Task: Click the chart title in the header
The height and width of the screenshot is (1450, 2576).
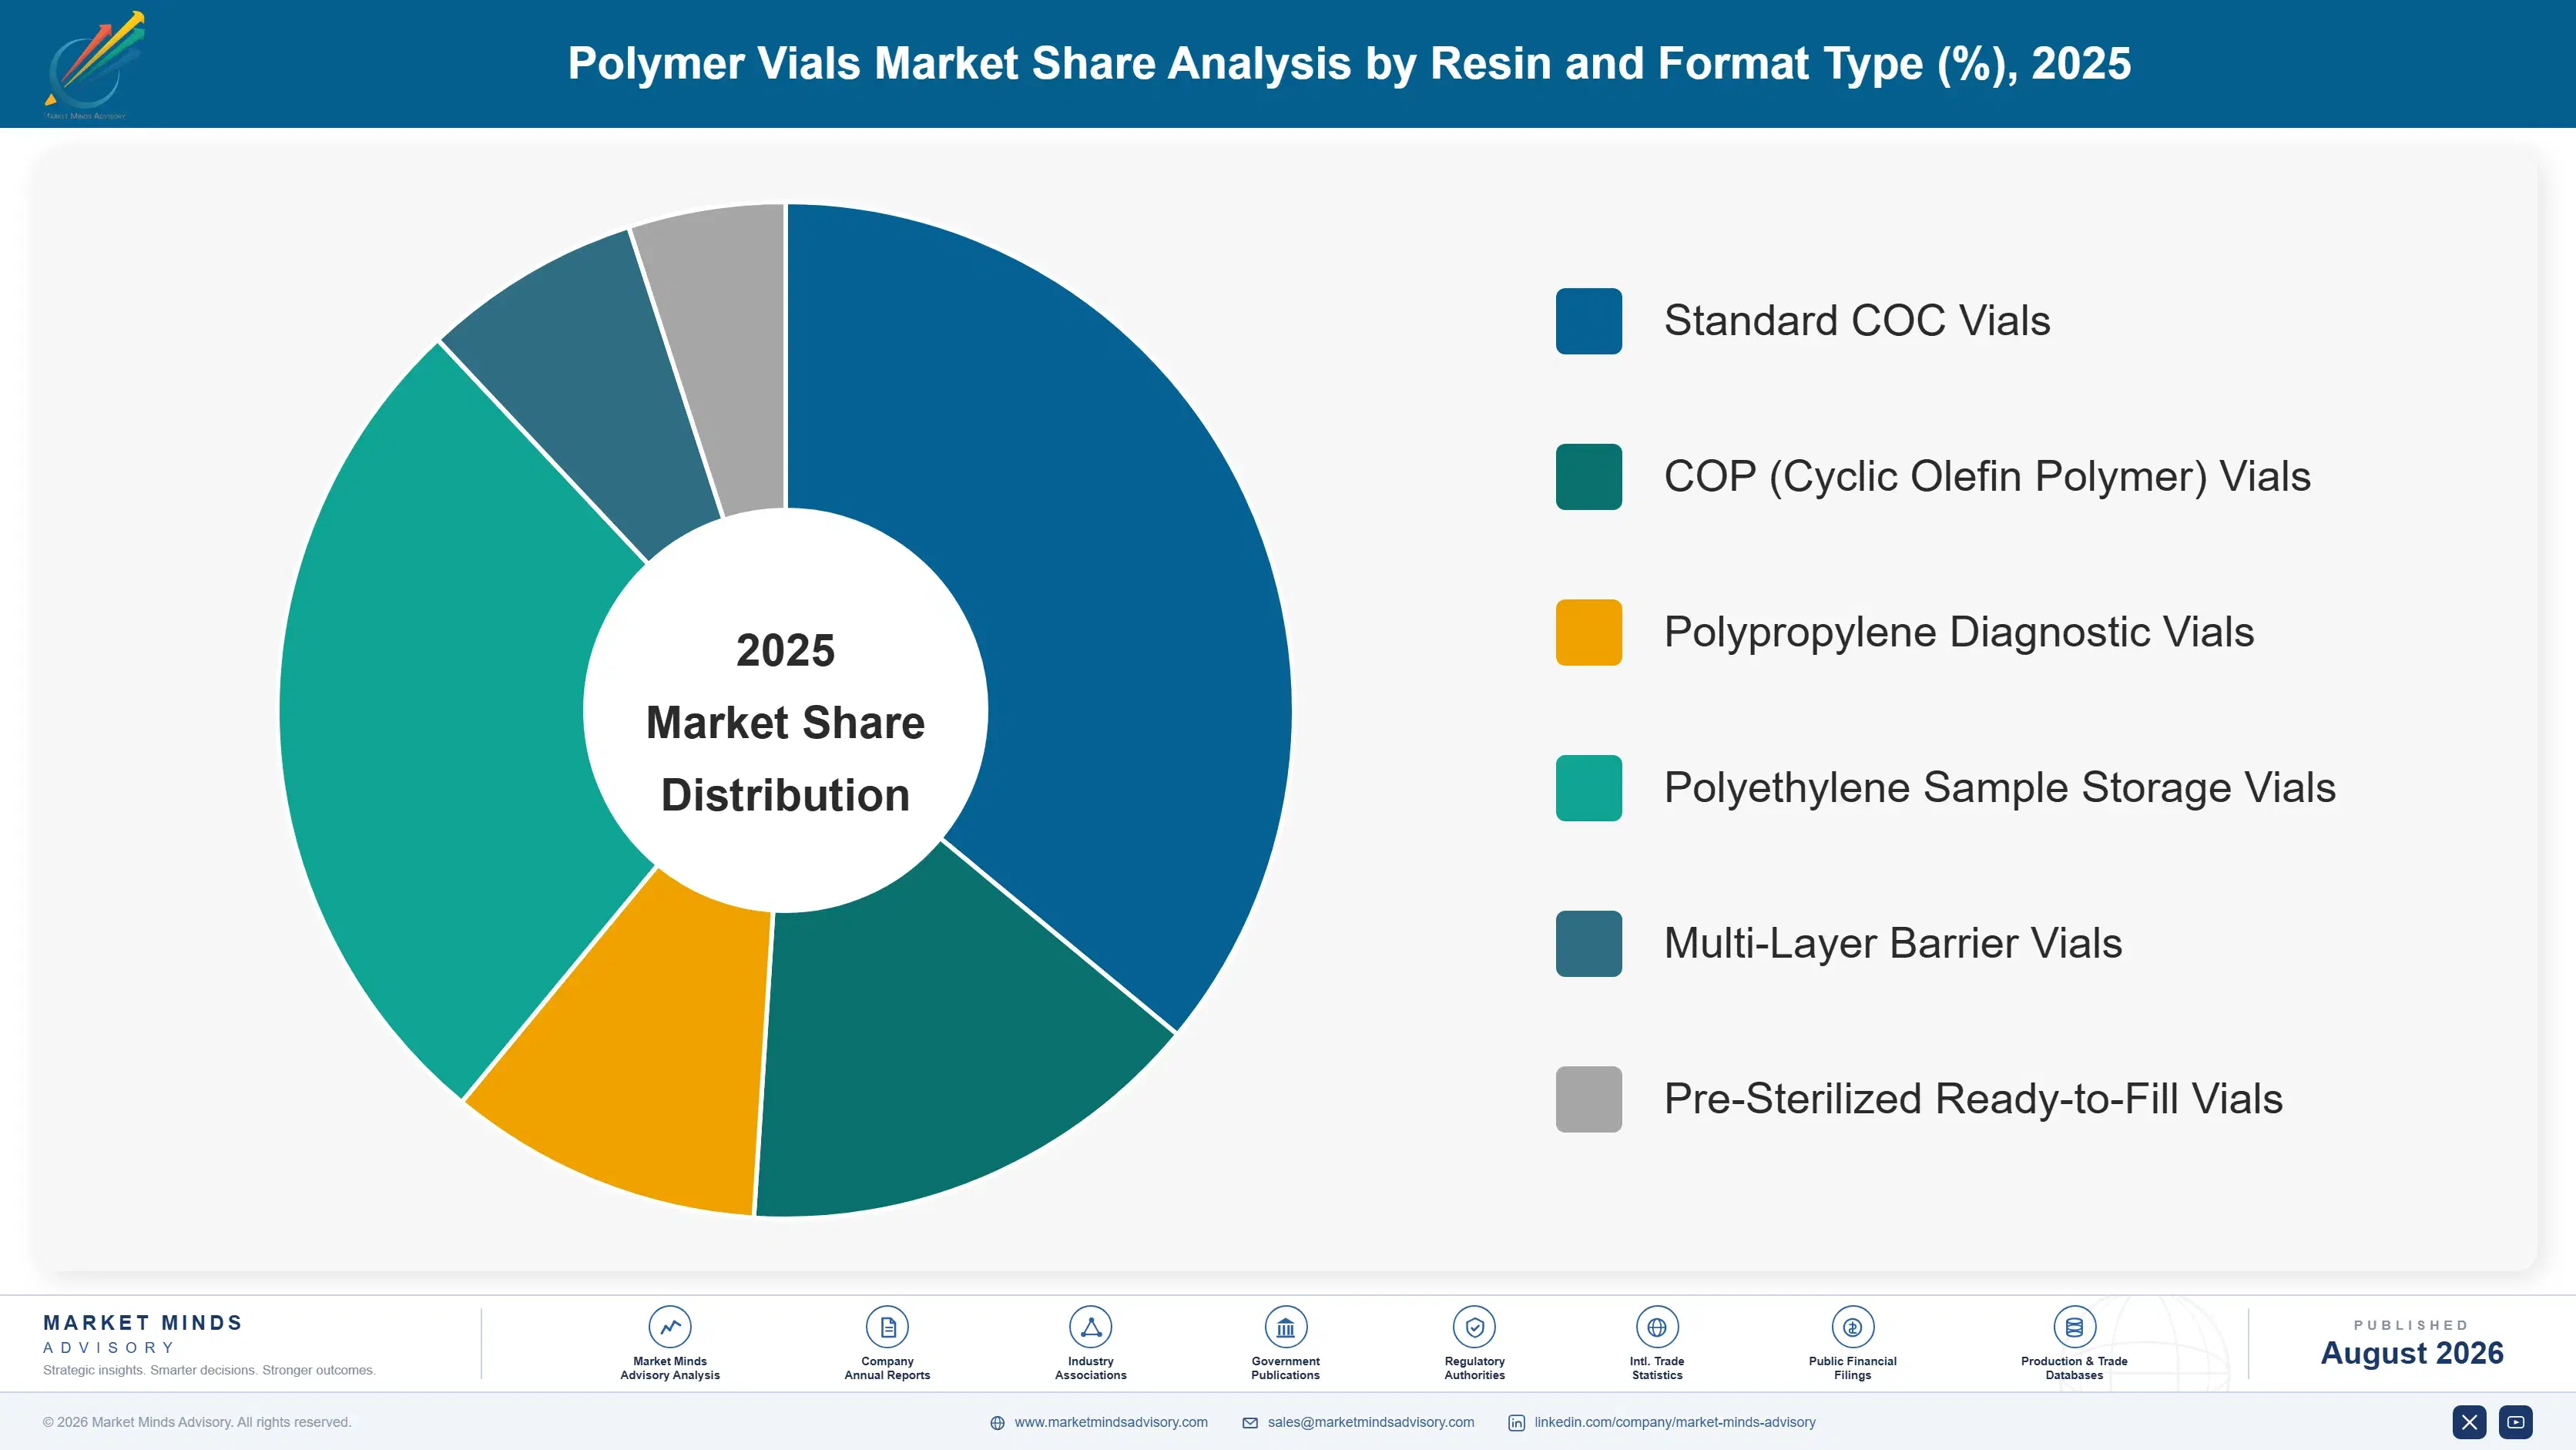Action: click(1349, 63)
